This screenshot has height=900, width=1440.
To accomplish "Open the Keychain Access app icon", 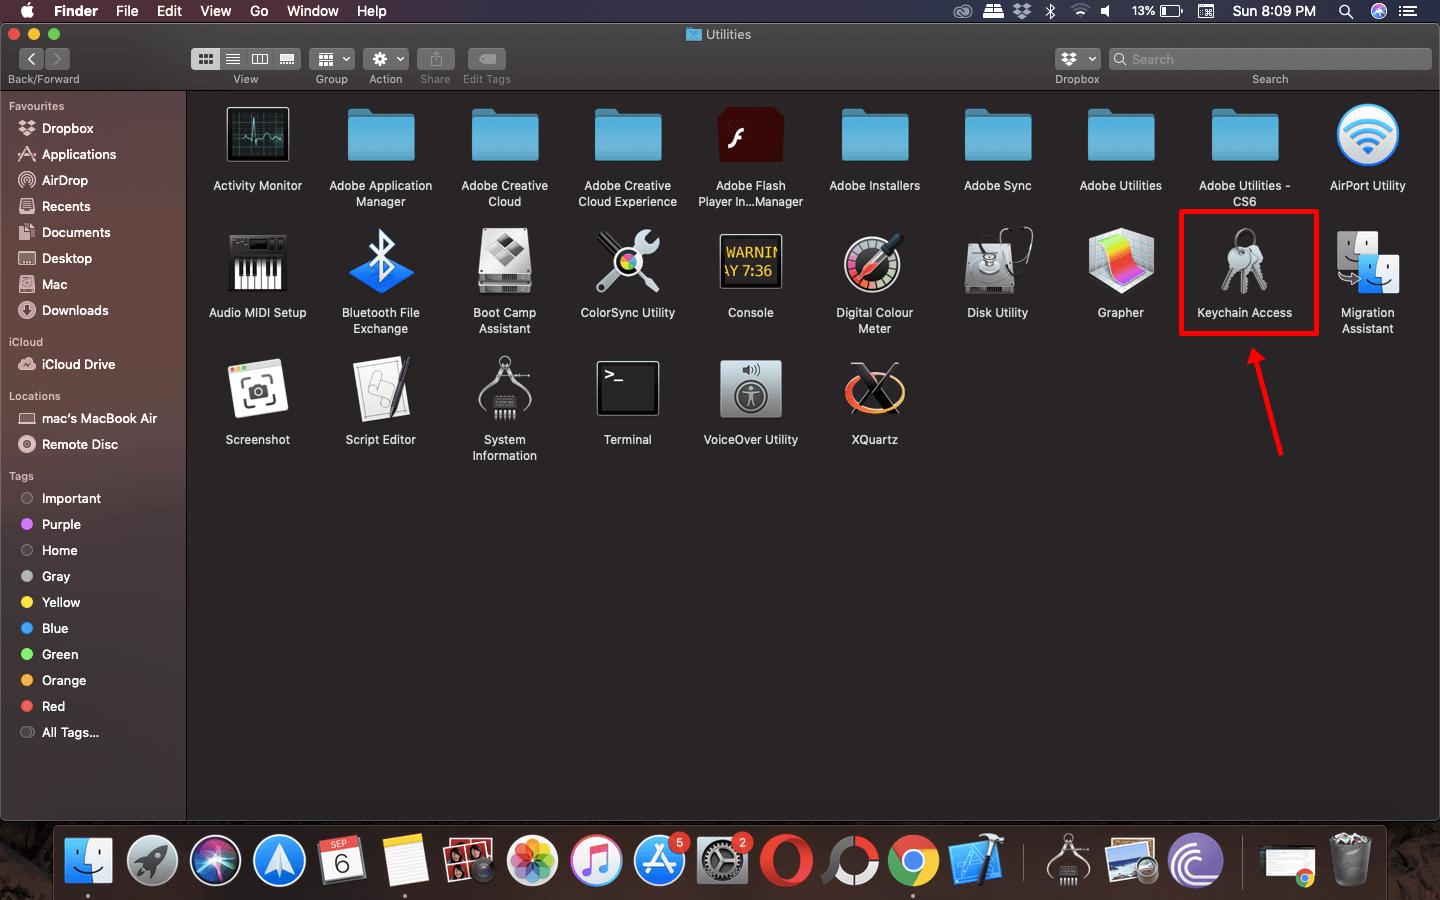I will [x=1244, y=263].
